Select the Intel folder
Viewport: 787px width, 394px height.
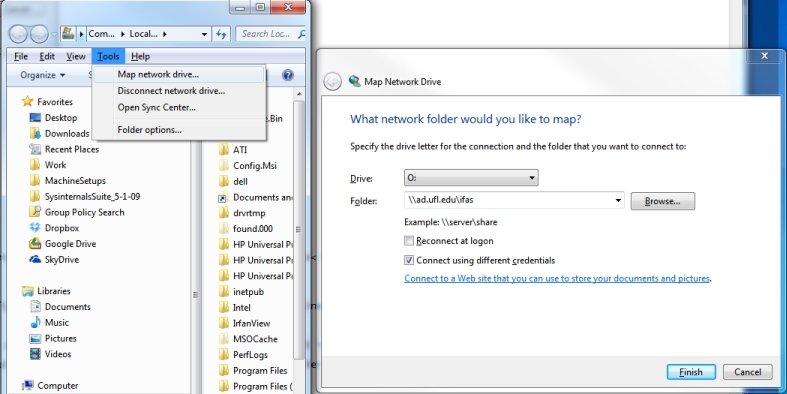point(242,308)
